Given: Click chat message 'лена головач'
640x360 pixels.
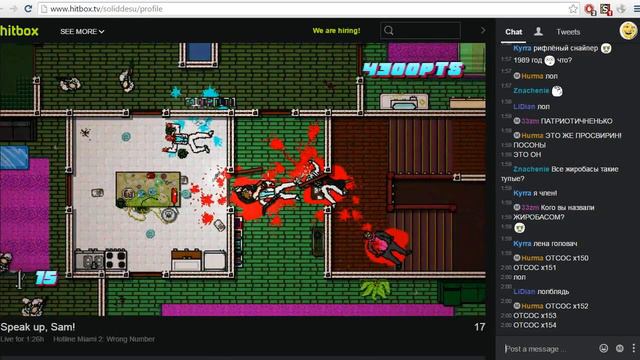Looking at the screenshot, I should (555, 244).
